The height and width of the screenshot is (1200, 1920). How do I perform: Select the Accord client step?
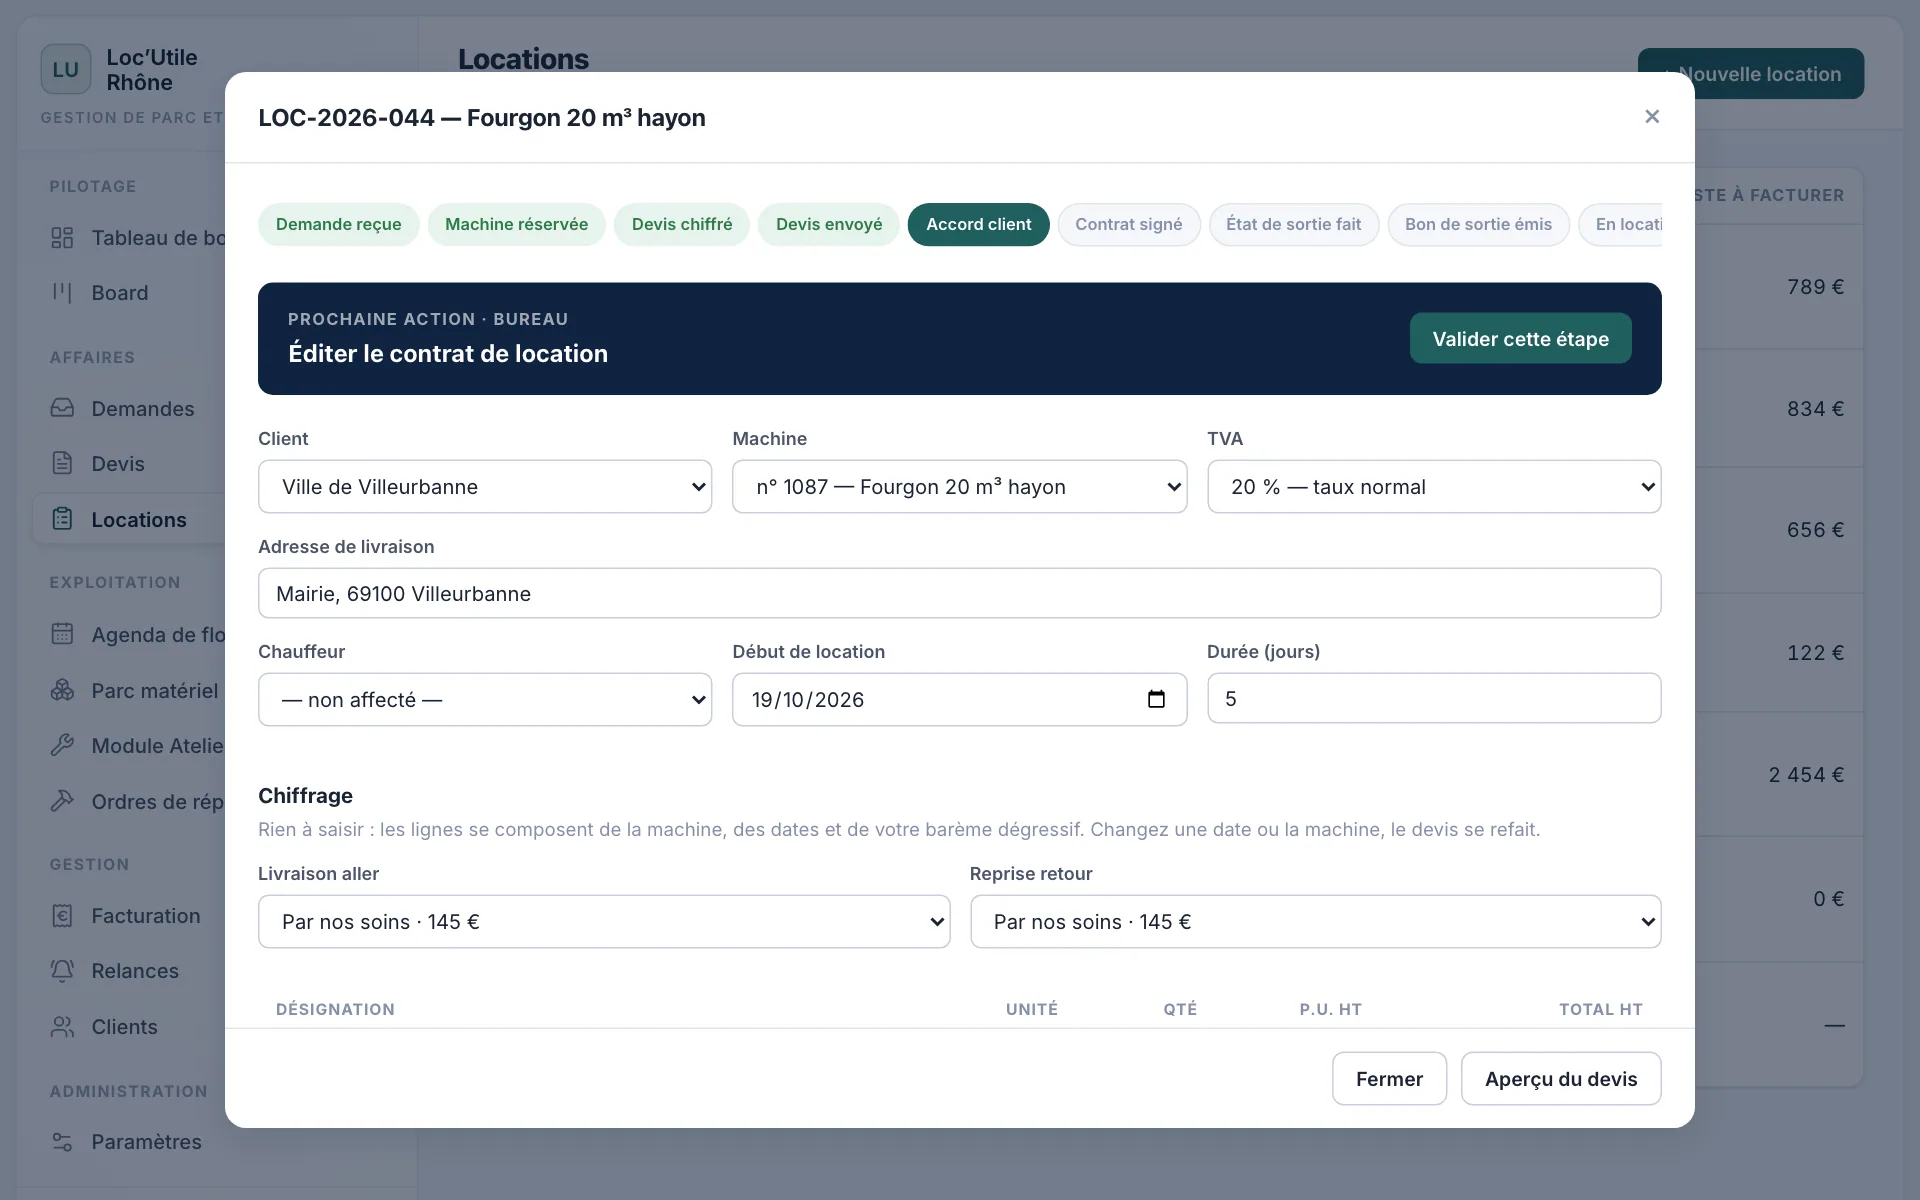click(x=979, y=224)
